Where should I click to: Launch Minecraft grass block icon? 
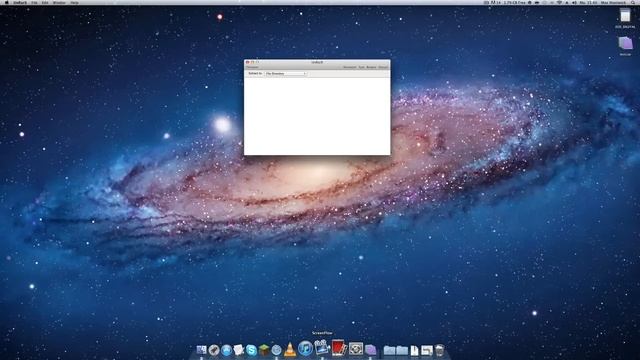(264, 350)
